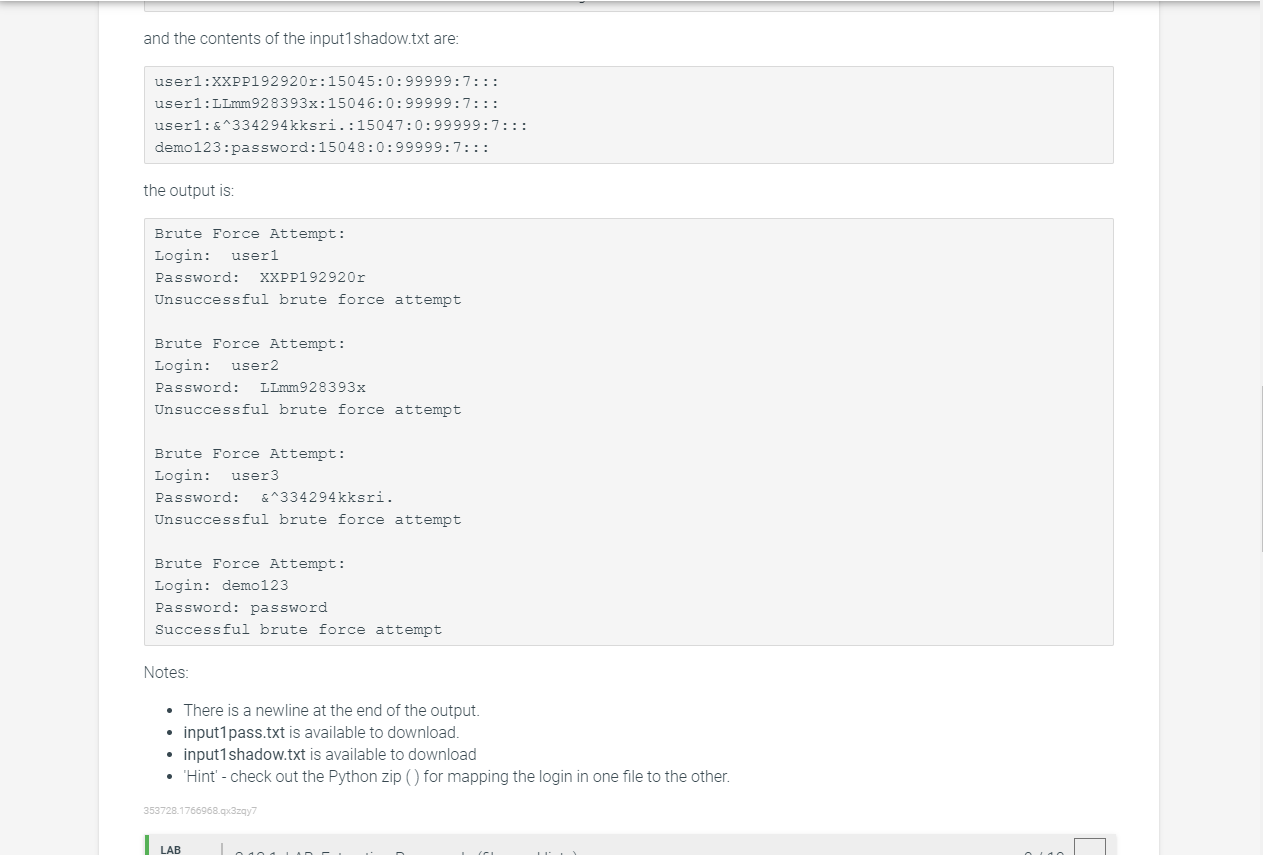Select the brute force output code block
1263x855 pixels.
pos(628,430)
